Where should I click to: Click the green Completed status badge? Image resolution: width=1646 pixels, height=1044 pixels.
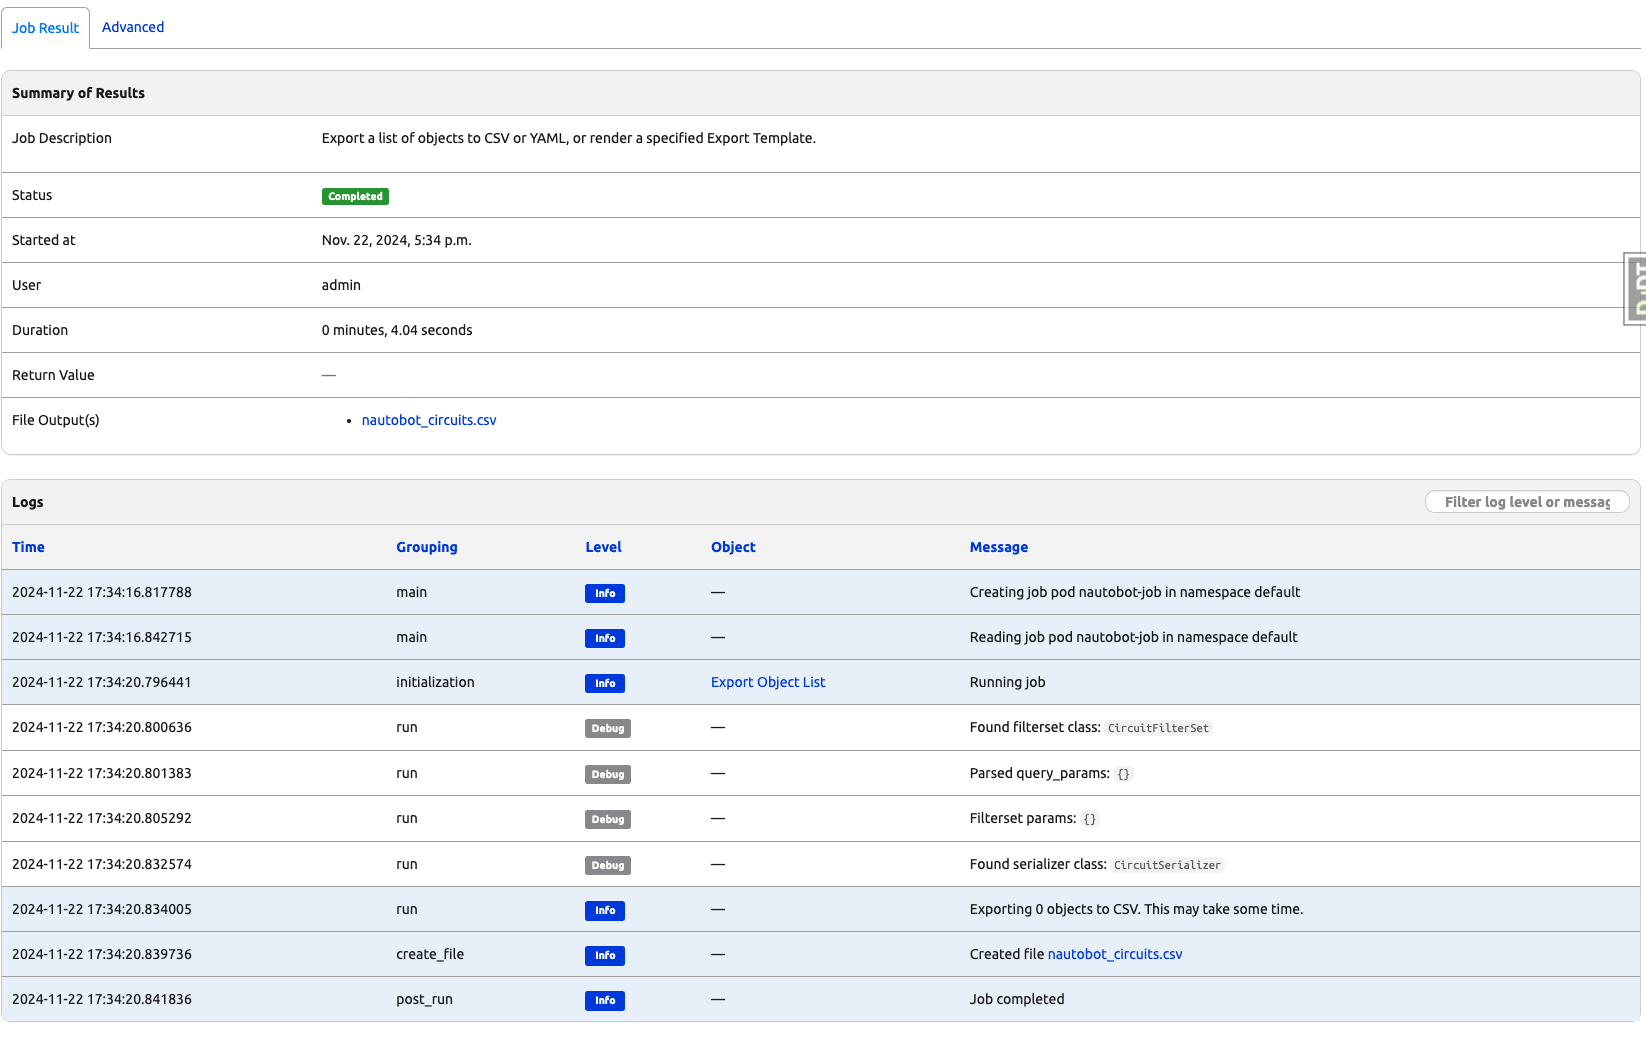tap(355, 196)
